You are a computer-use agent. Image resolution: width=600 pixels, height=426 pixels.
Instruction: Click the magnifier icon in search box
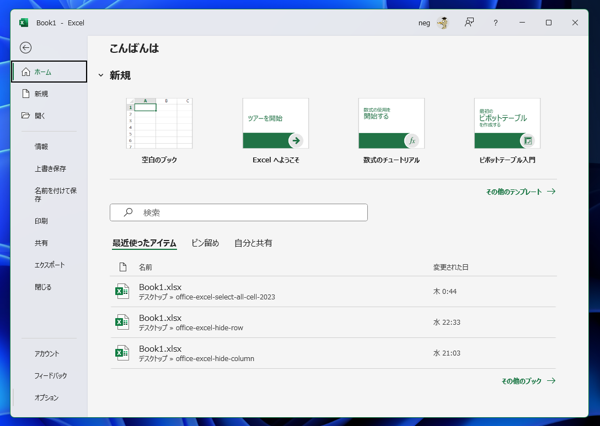click(128, 212)
